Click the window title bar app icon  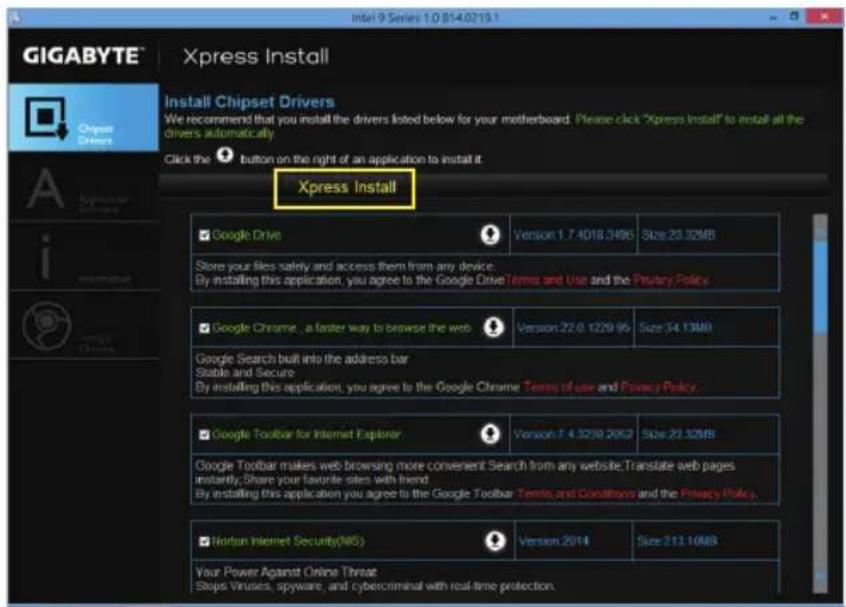click(15, 17)
